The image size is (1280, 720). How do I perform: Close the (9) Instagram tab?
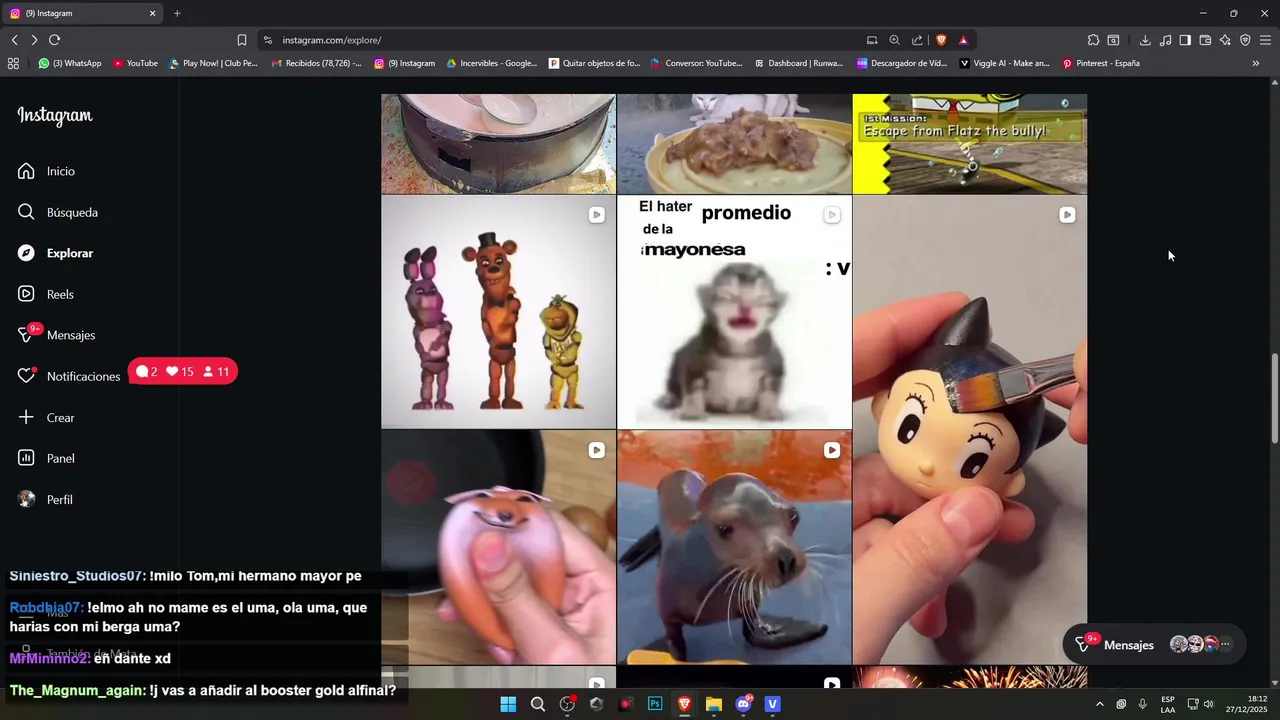click(152, 13)
